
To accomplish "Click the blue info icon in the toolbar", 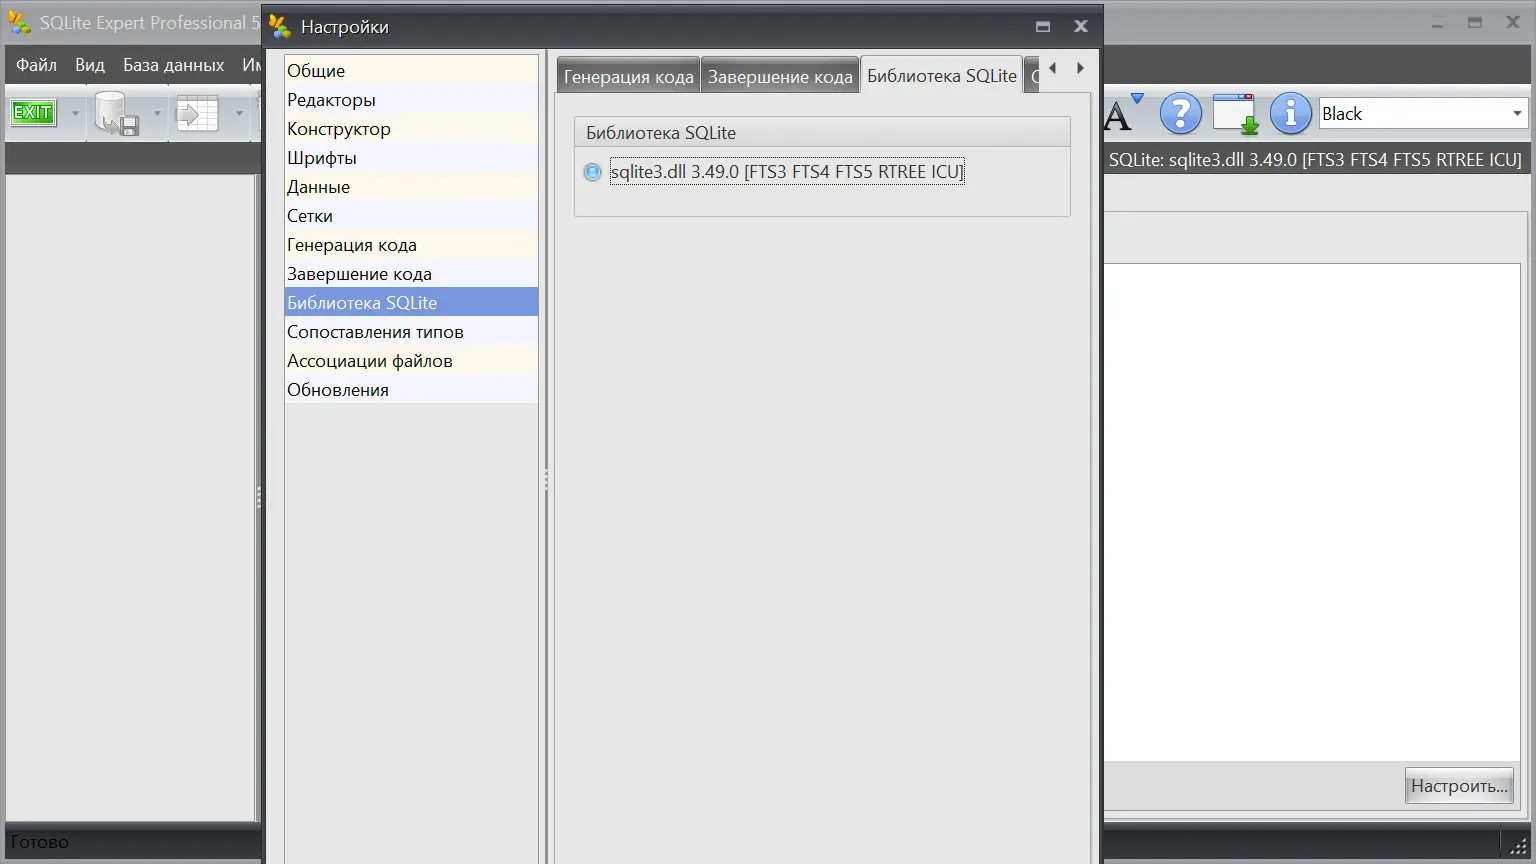I will [x=1290, y=113].
